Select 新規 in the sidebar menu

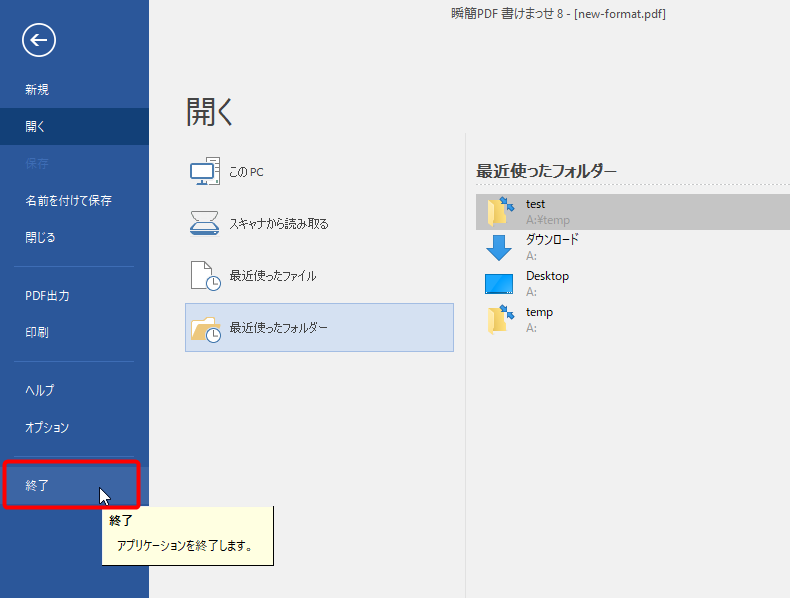point(75,90)
